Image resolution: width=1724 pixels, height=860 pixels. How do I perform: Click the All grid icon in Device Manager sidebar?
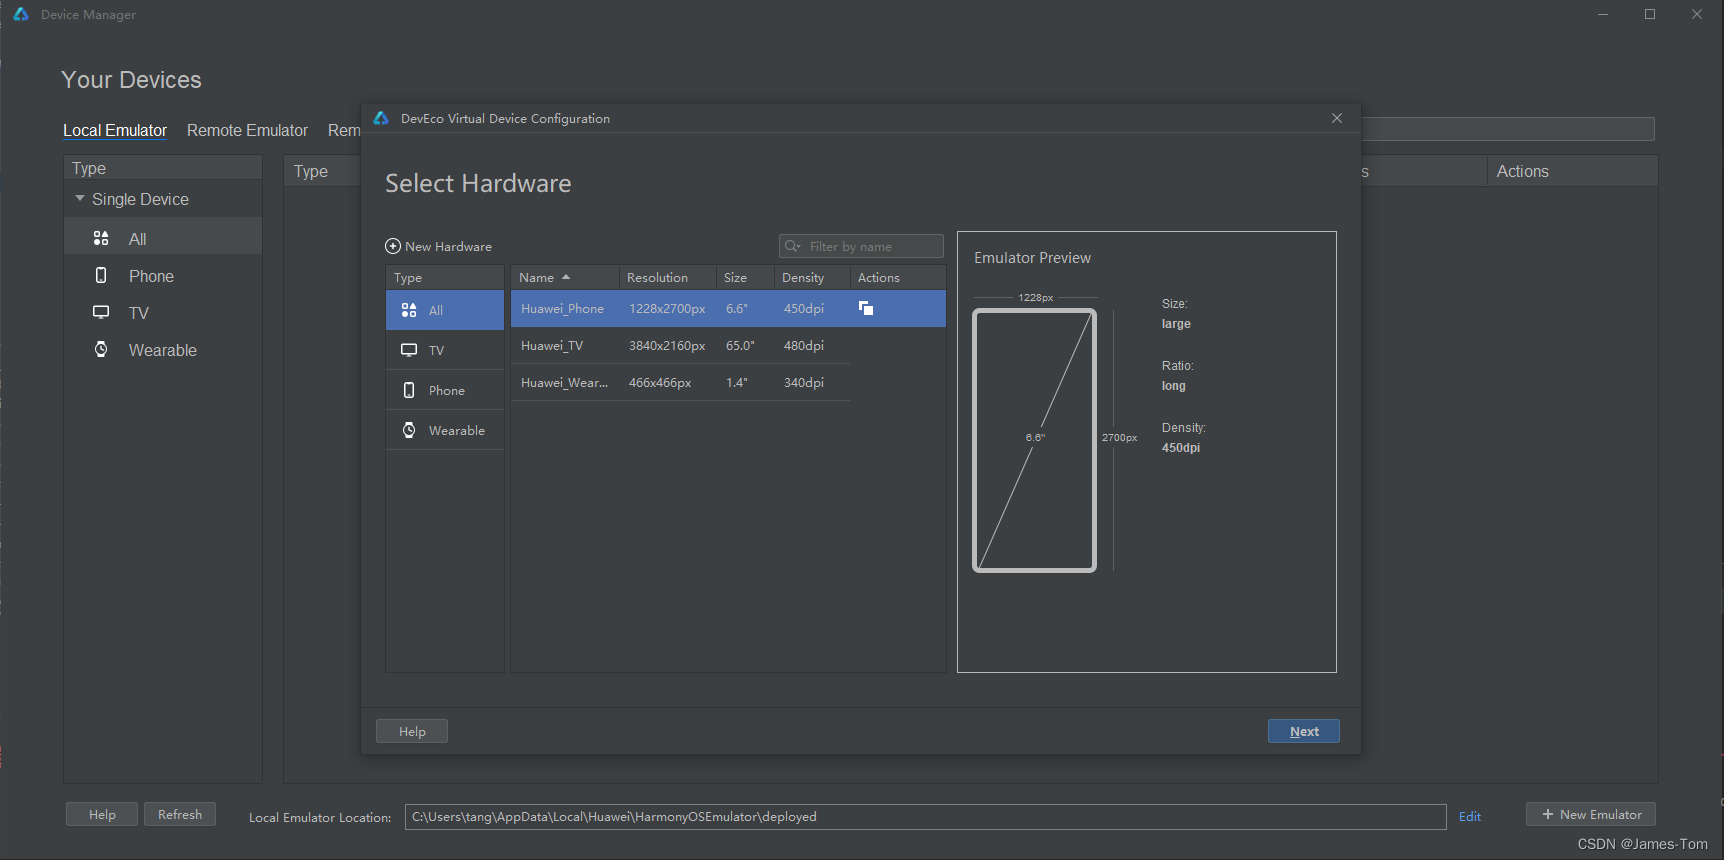point(101,238)
